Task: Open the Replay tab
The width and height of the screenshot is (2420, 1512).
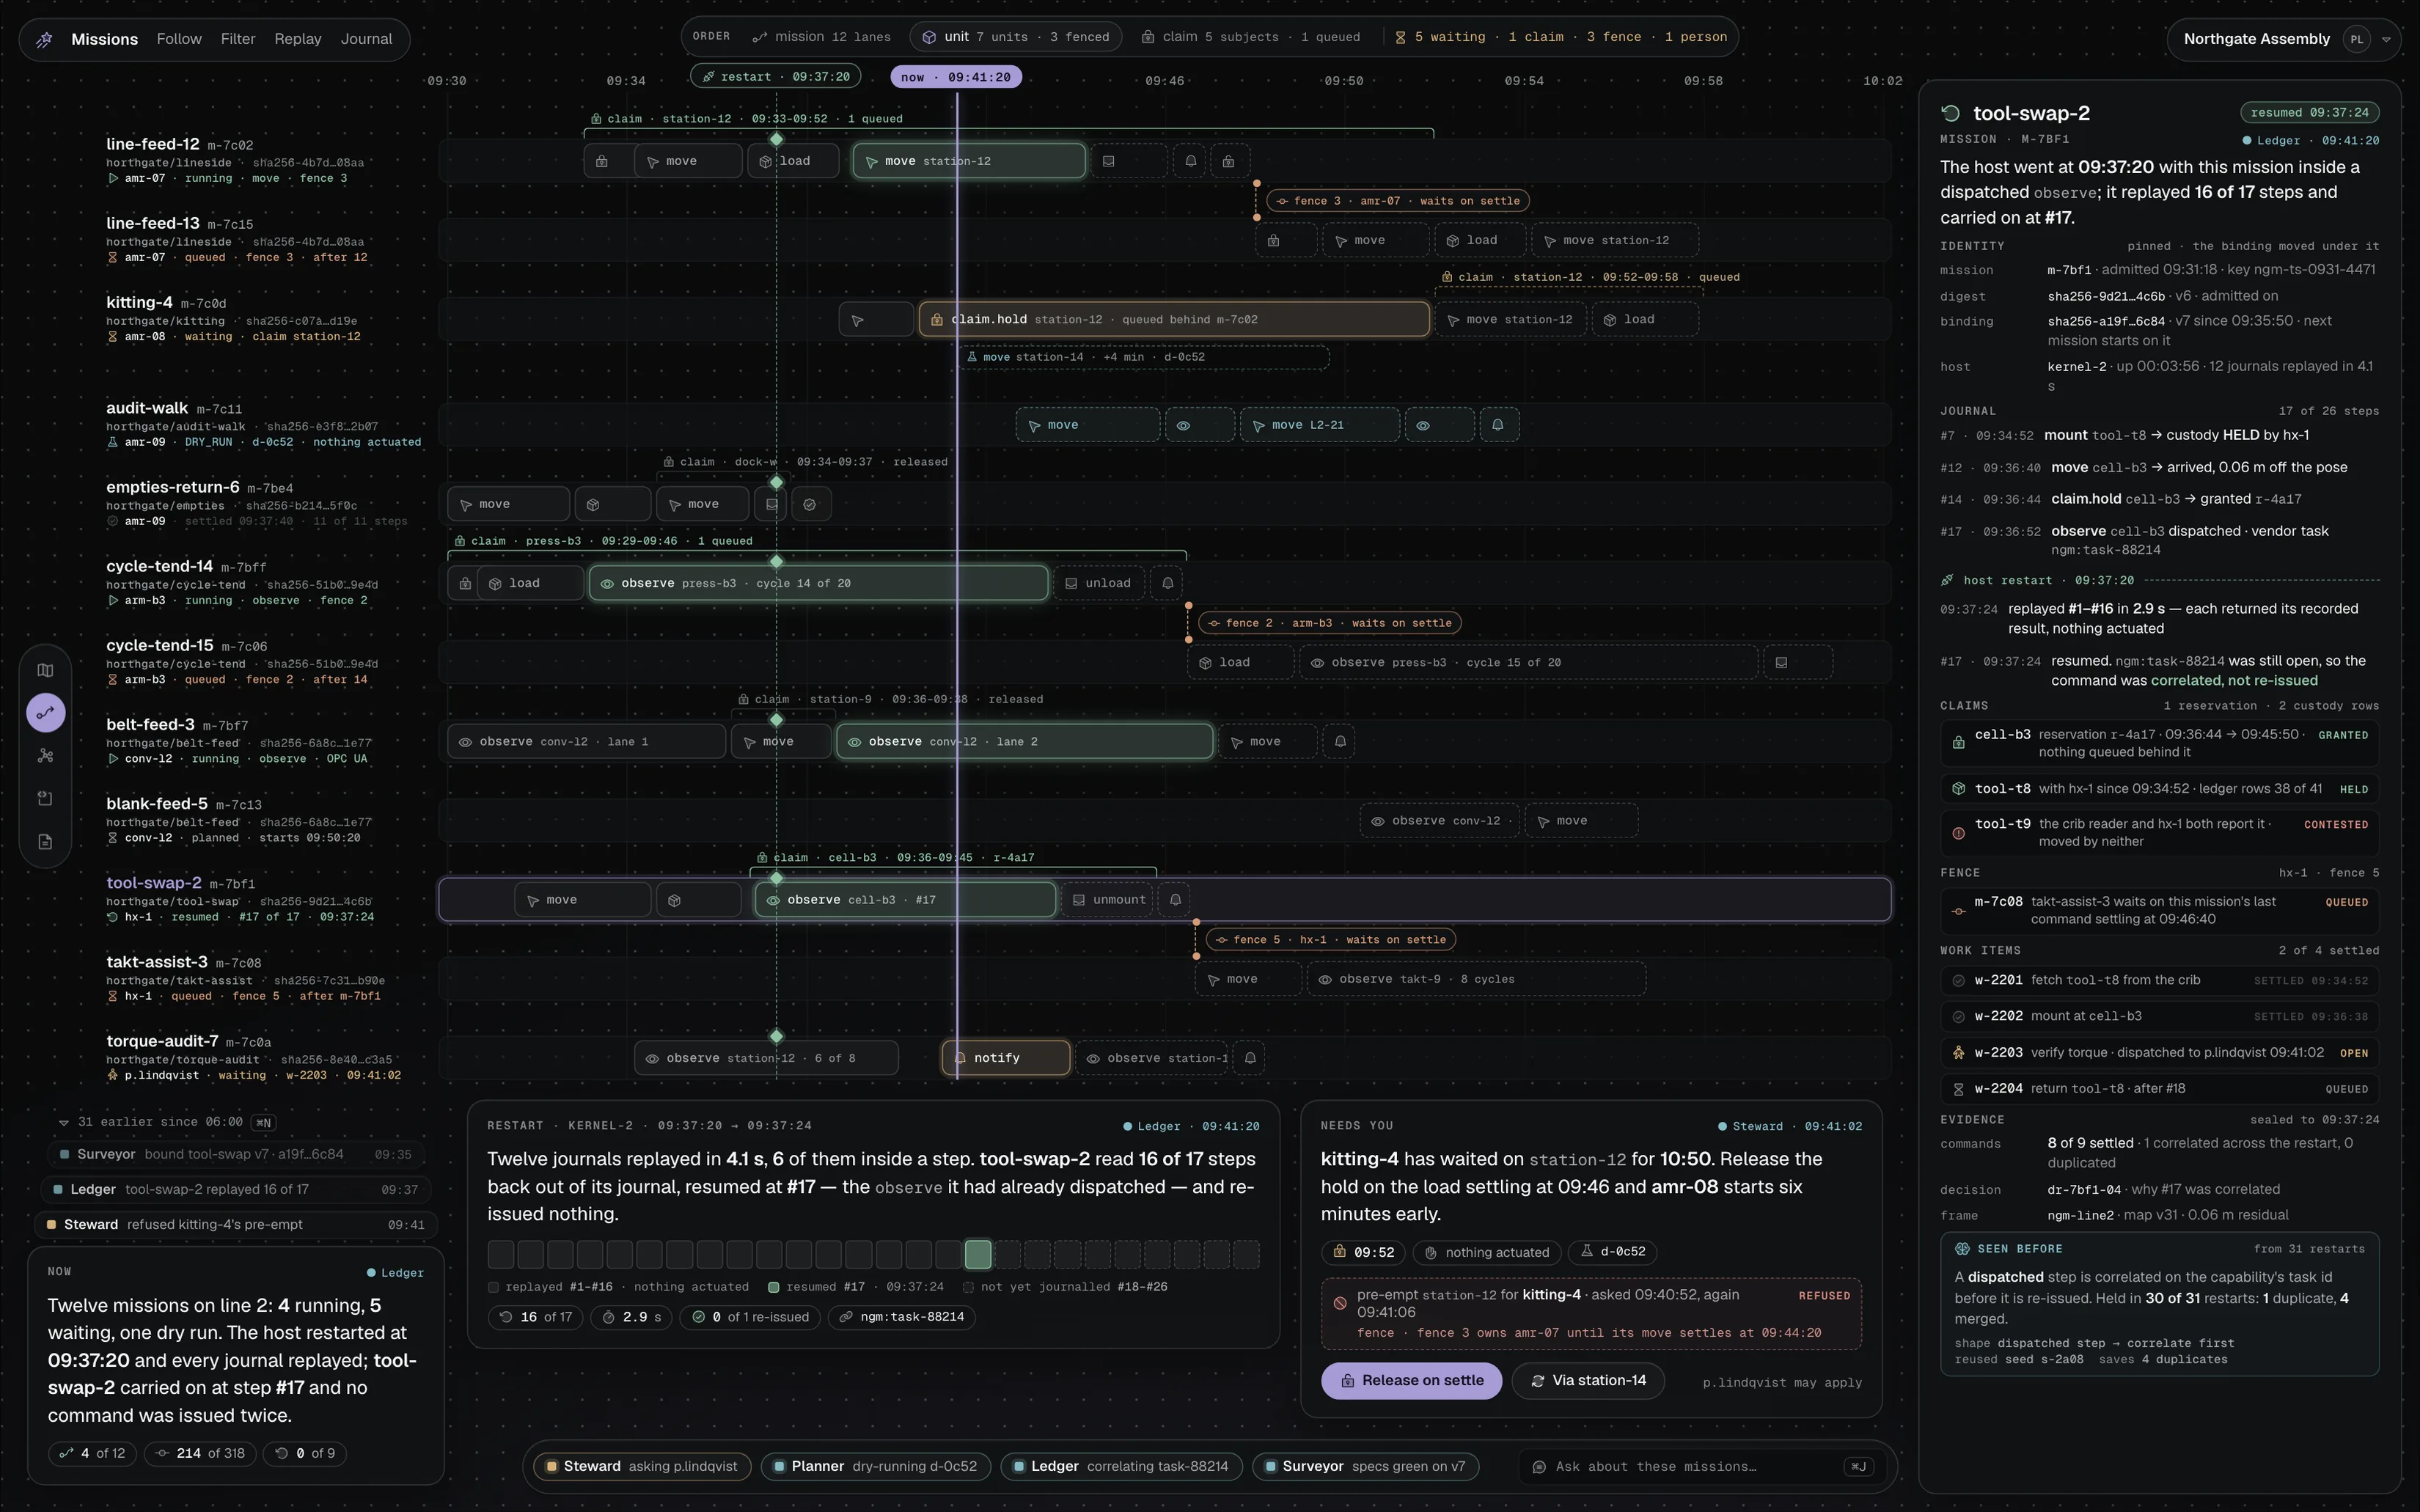Action: coord(298,39)
